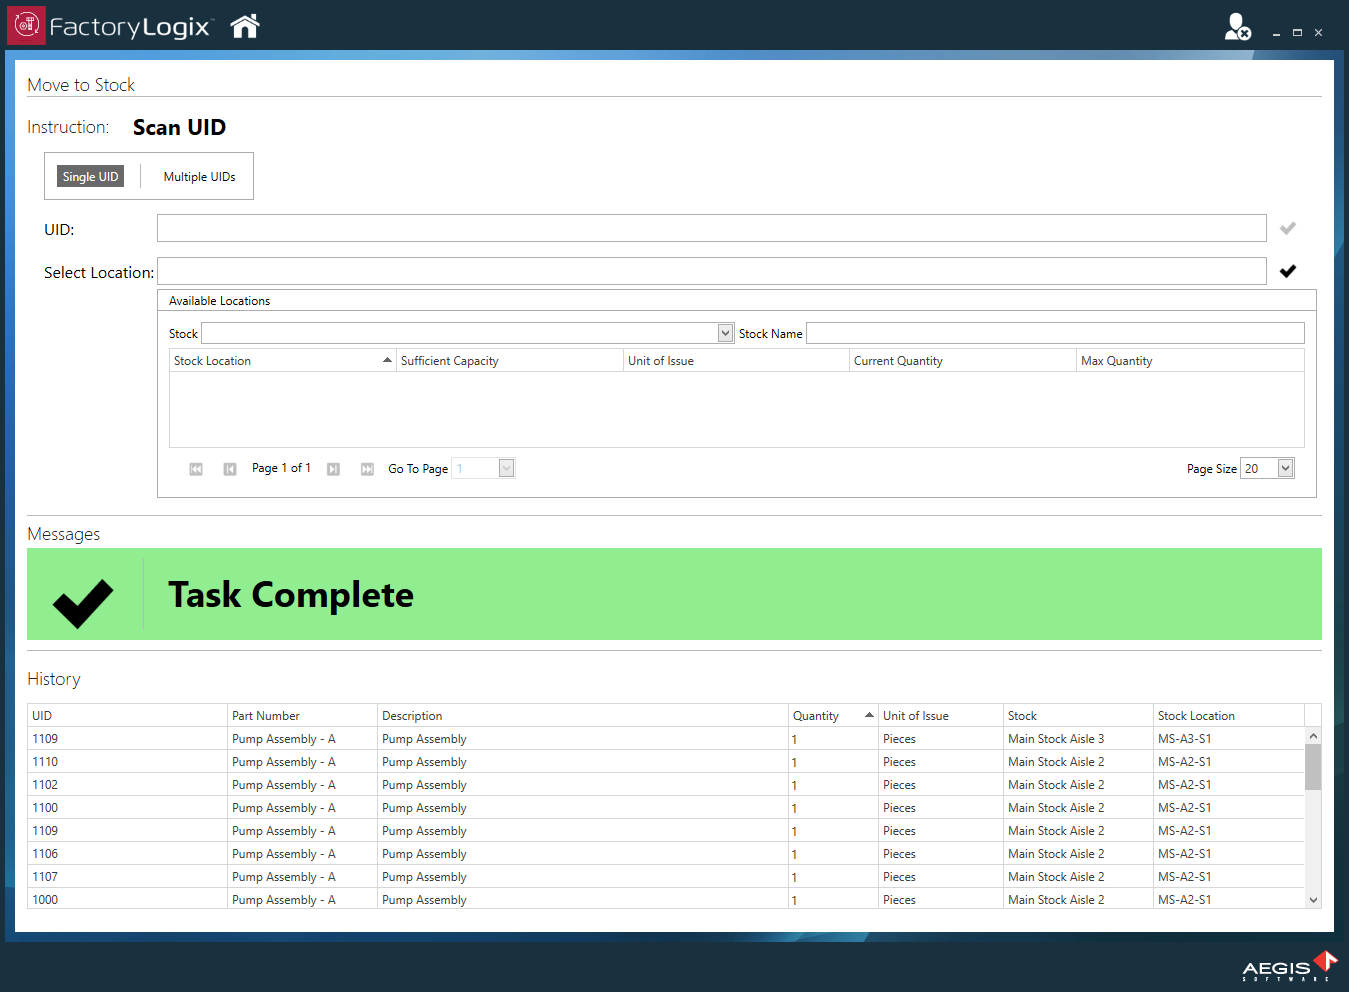
Task: Click the previous page arrow icon
Action: [229, 468]
